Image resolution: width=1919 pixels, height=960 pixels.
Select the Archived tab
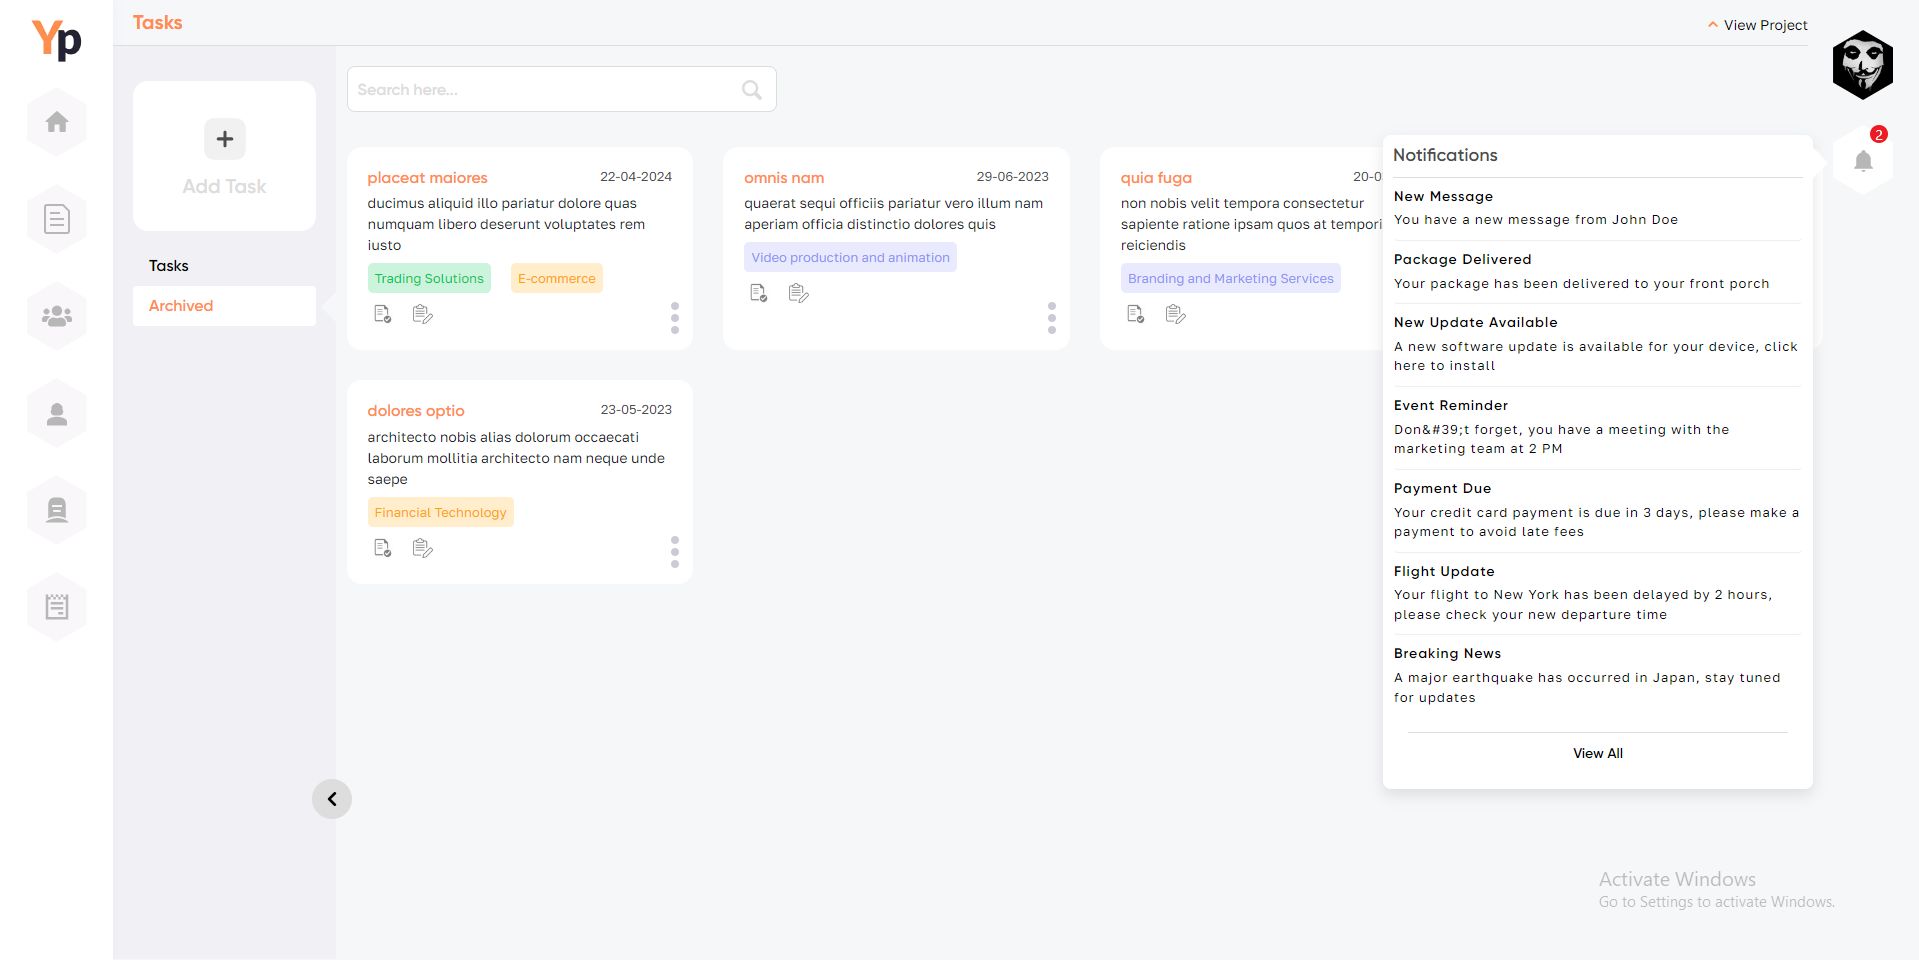click(x=181, y=306)
